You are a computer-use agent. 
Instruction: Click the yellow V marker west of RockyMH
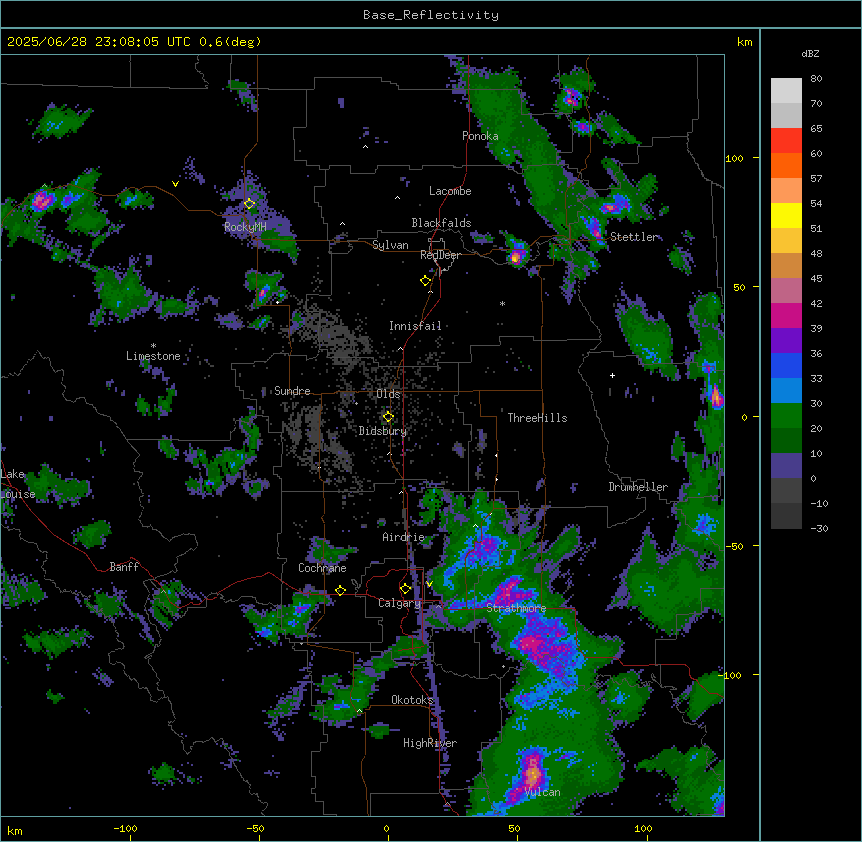click(x=175, y=184)
